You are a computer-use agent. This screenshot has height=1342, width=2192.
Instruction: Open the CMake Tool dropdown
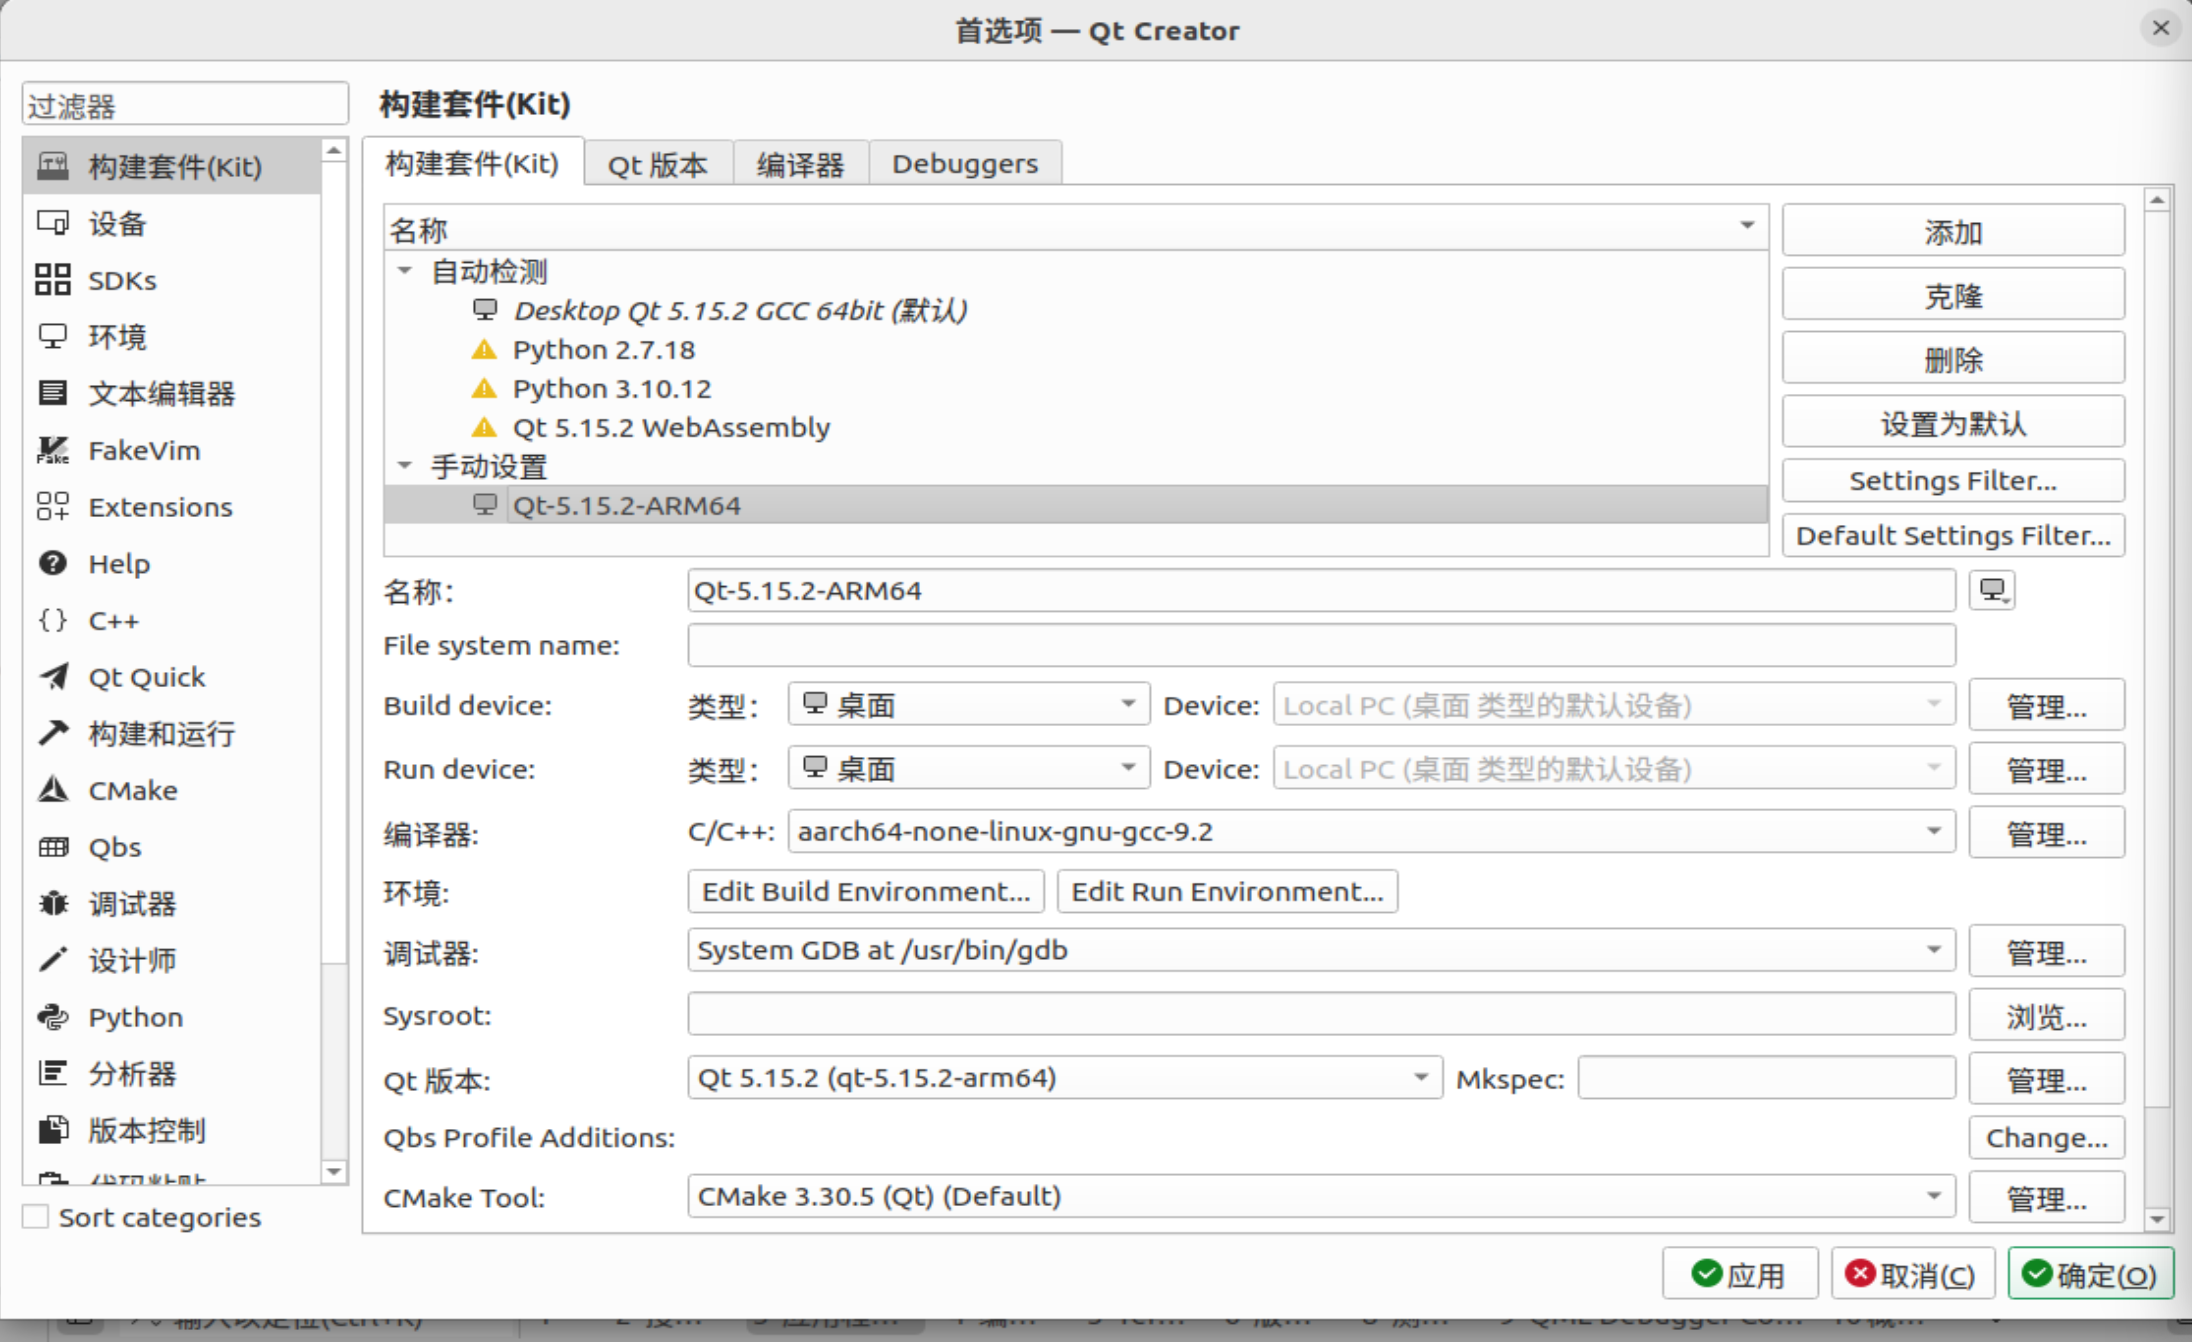click(x=1320, y=1196)
